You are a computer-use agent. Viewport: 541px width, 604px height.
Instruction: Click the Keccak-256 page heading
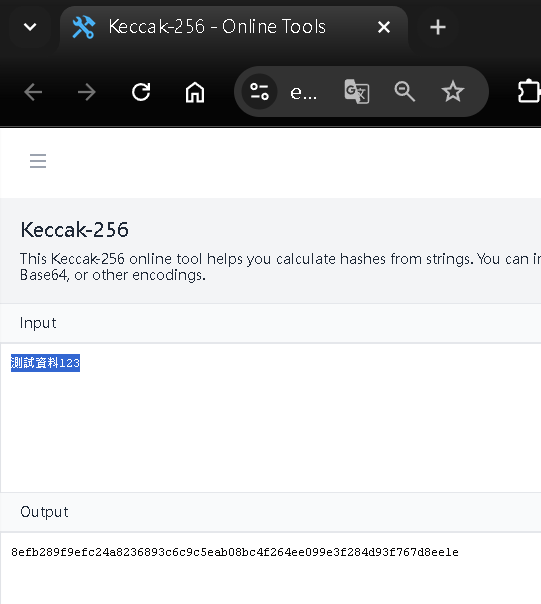tap(74, 230)
